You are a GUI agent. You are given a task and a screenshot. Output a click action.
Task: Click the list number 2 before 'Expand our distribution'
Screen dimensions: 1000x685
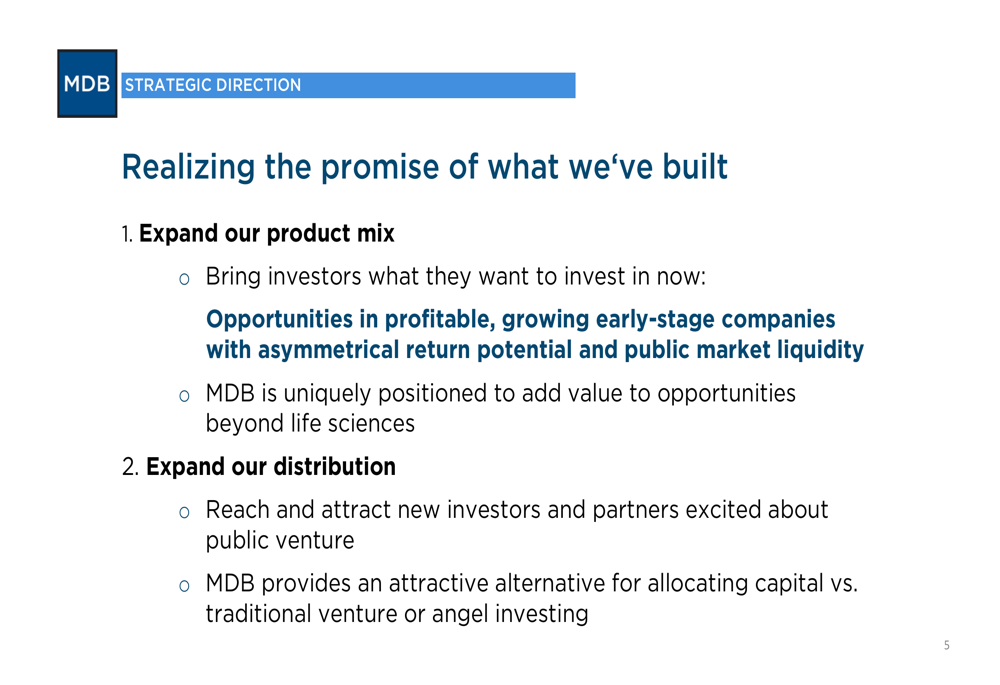[129, 467]
